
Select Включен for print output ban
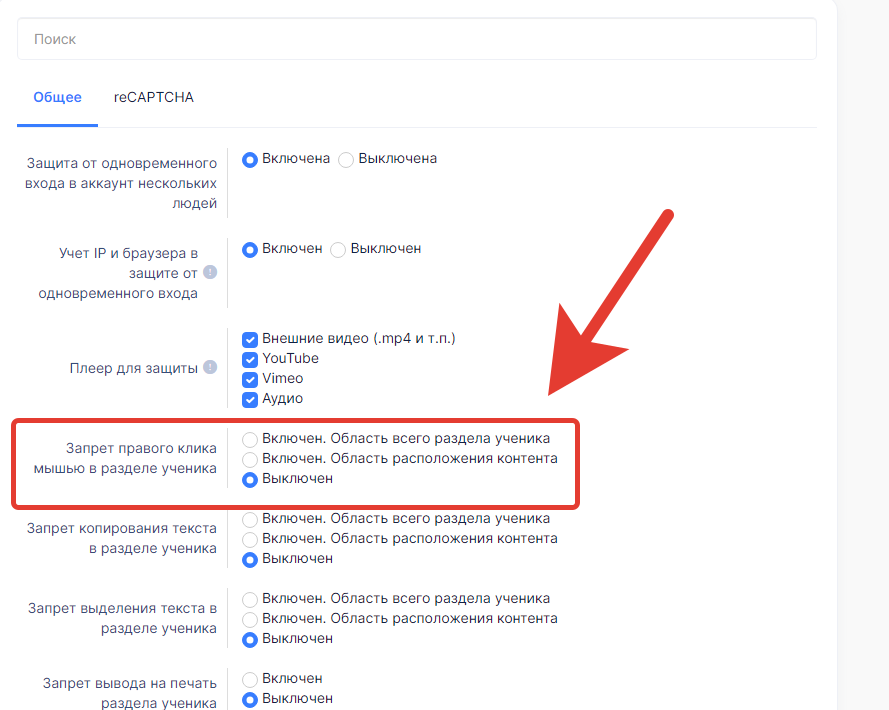[250, 679]
